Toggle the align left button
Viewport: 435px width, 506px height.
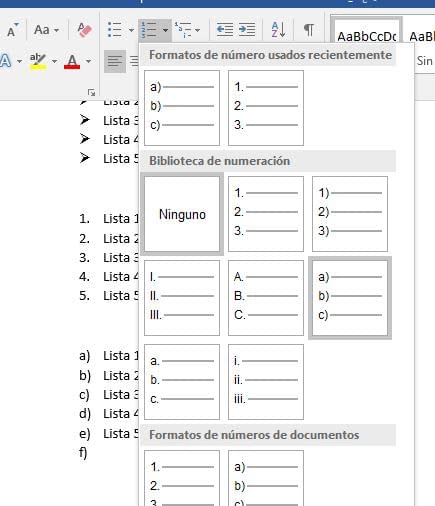[115, 61]
